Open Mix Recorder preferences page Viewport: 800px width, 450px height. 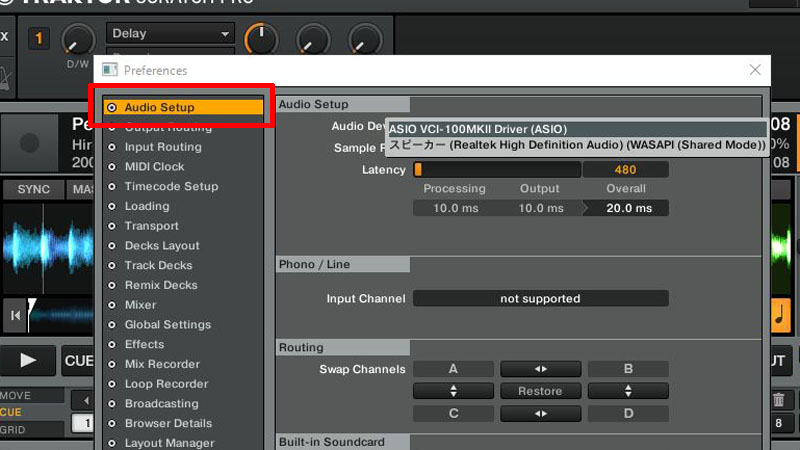click(162, 364)
